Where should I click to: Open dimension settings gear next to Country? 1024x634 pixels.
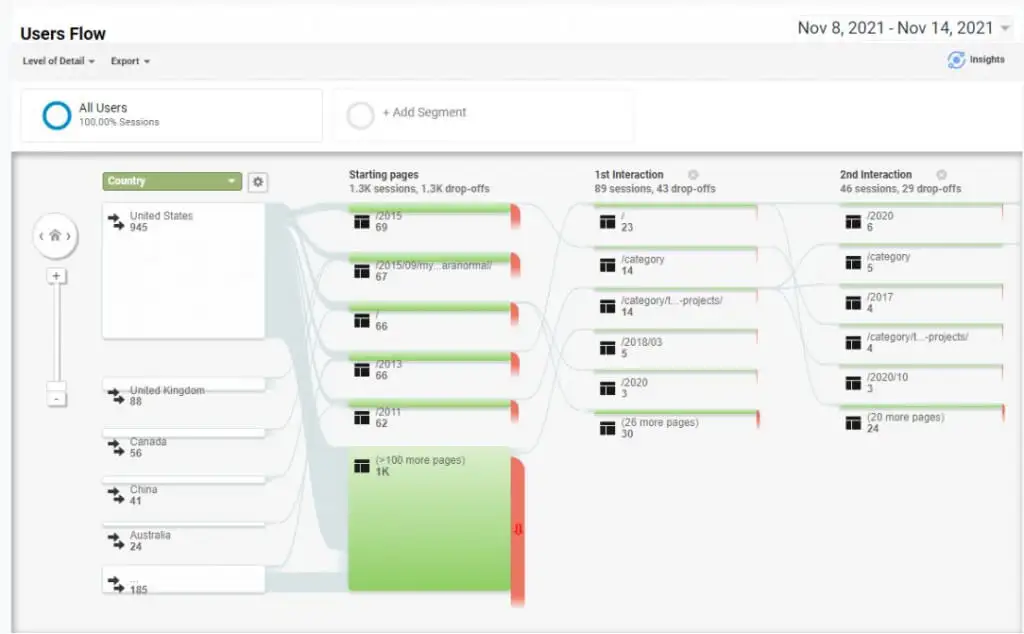coord(258,182)
